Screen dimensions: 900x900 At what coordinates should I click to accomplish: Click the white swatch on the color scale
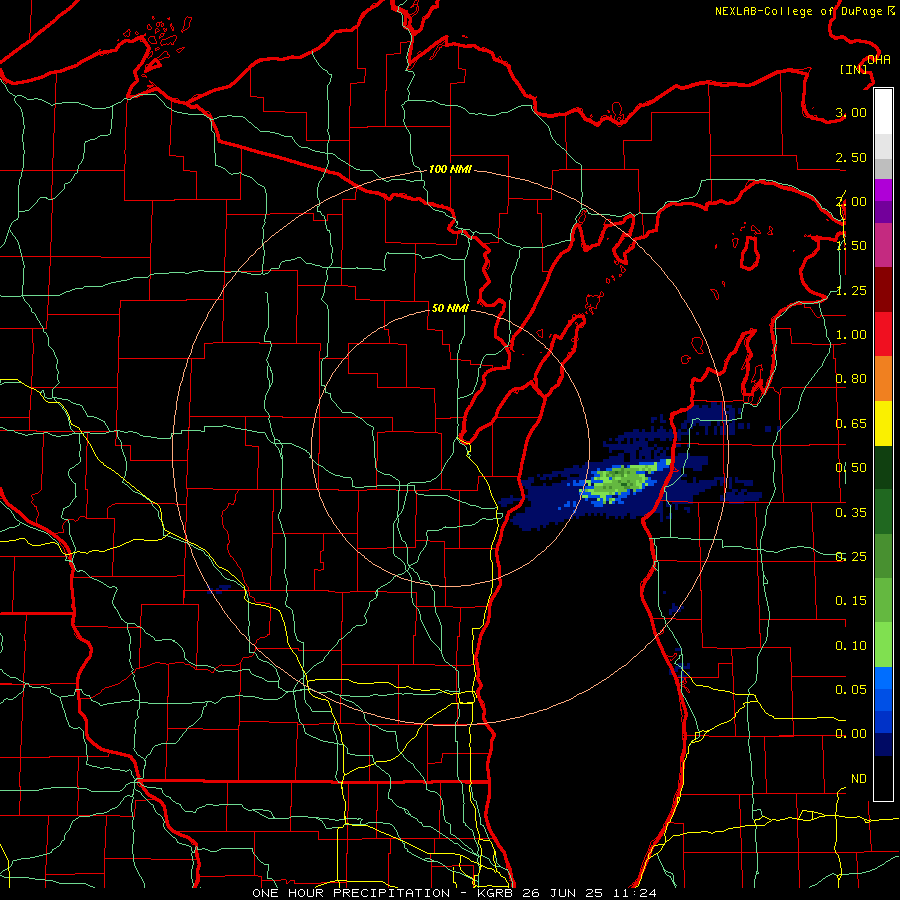[x=883, y=112]
